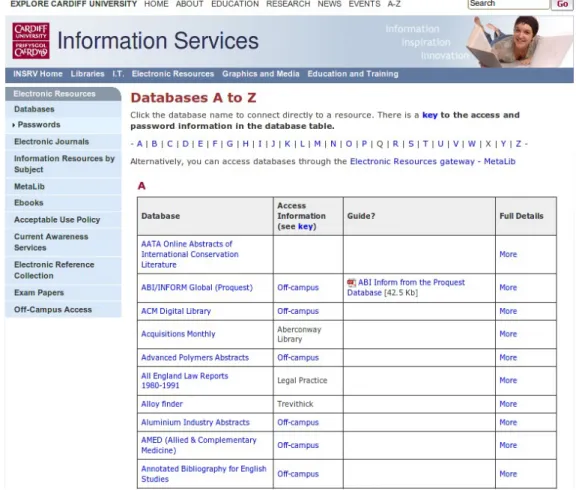Open Education and Training section
This screenshot has height=490, width=576.
[353, 74]
